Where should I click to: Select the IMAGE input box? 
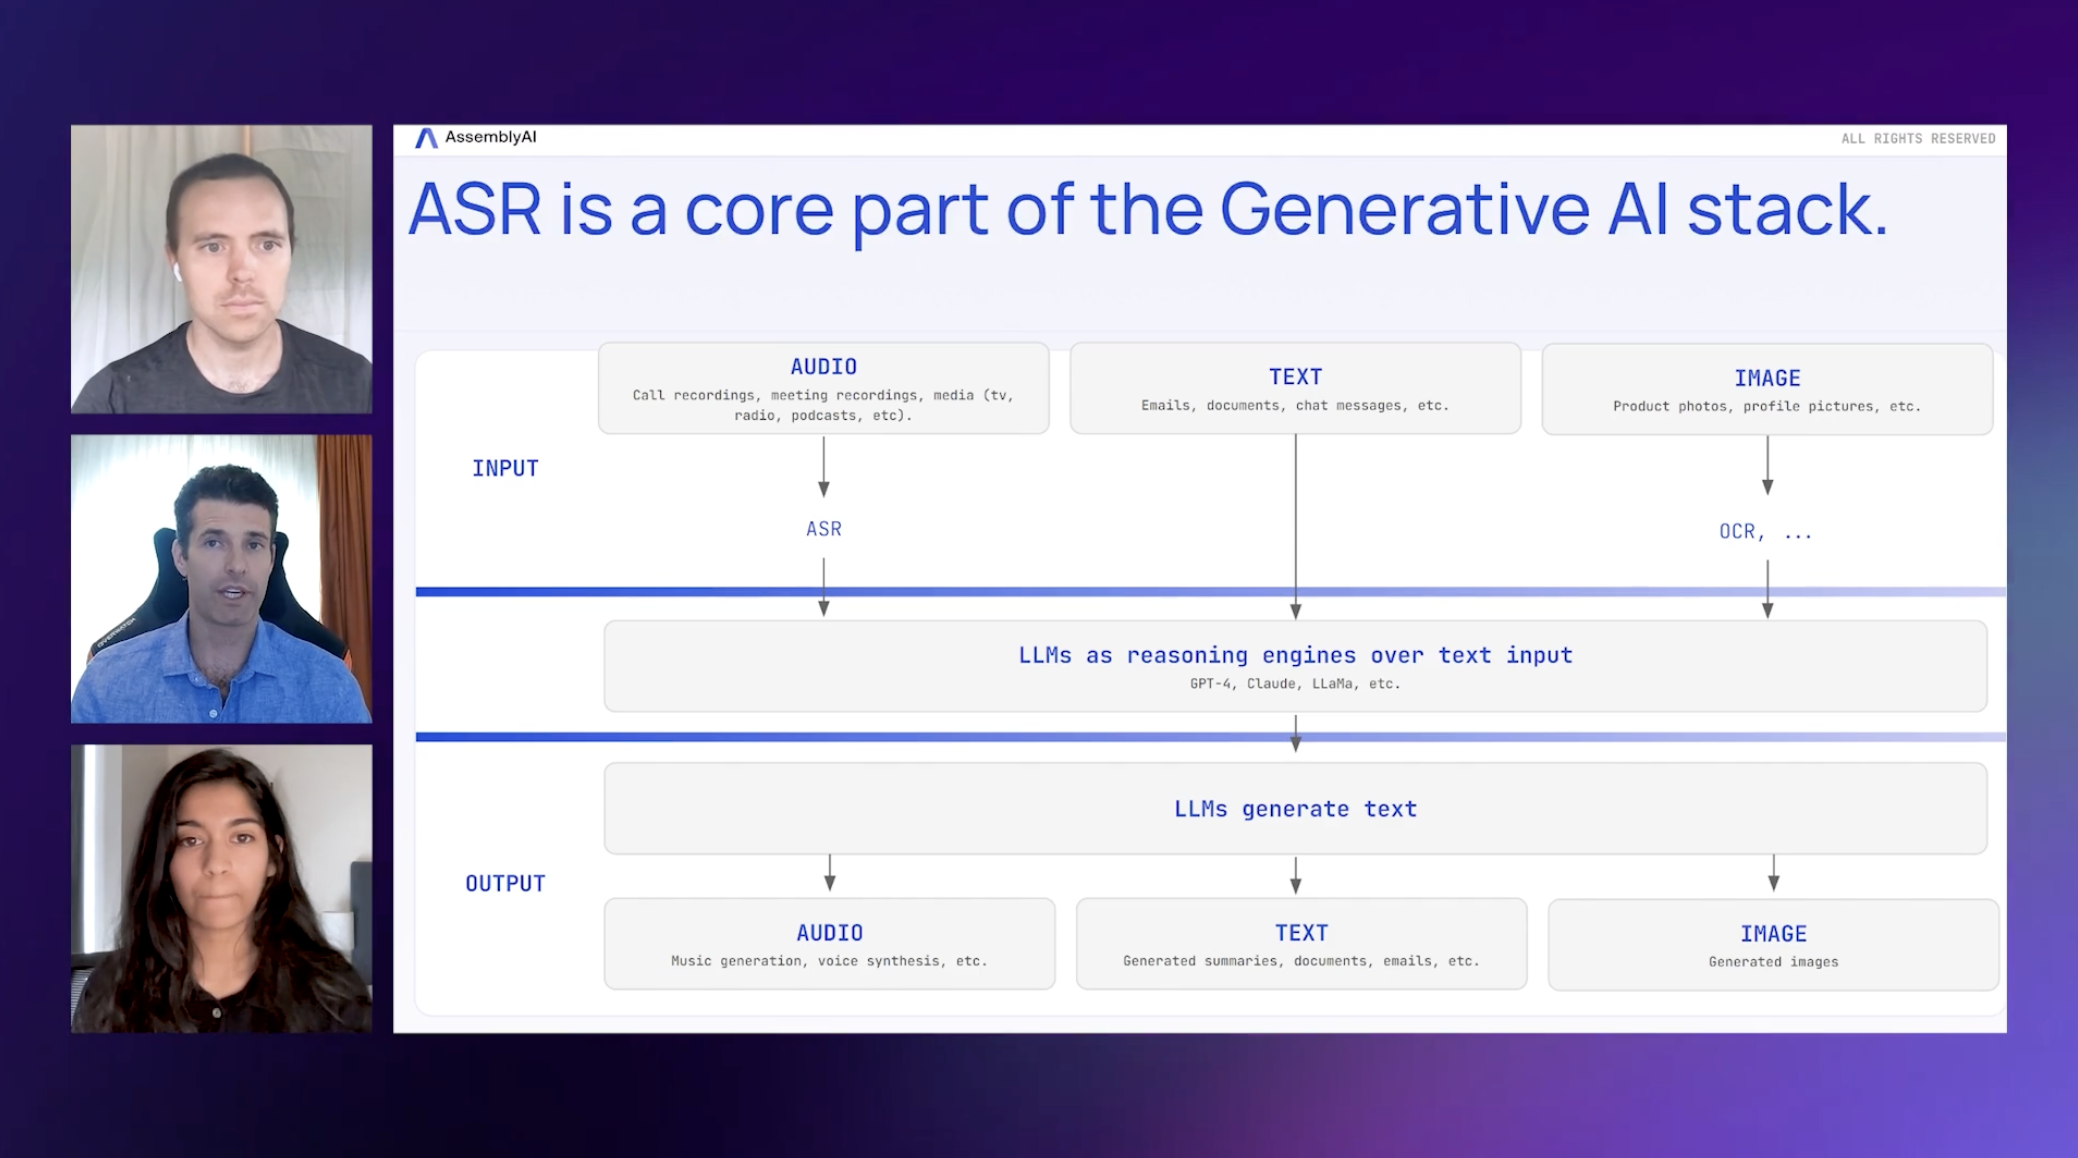(1768, 388)
